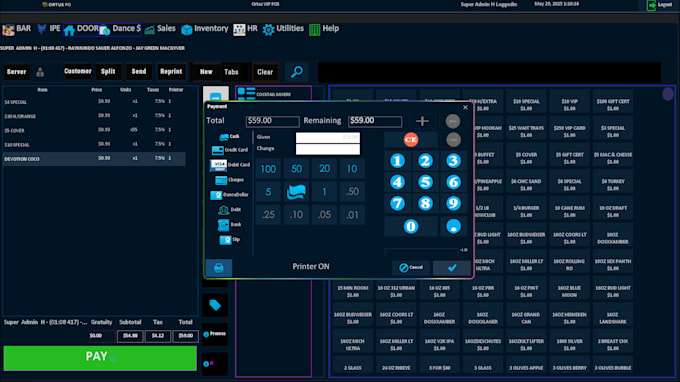680x382 pixels.
Task: Click the Customer button
Action: 78,72
